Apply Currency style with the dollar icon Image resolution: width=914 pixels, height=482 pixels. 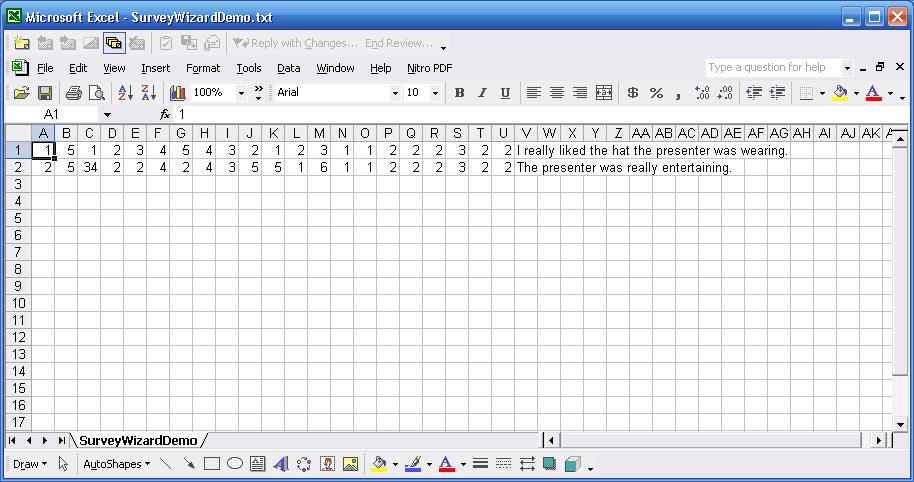tap(633, 93)
